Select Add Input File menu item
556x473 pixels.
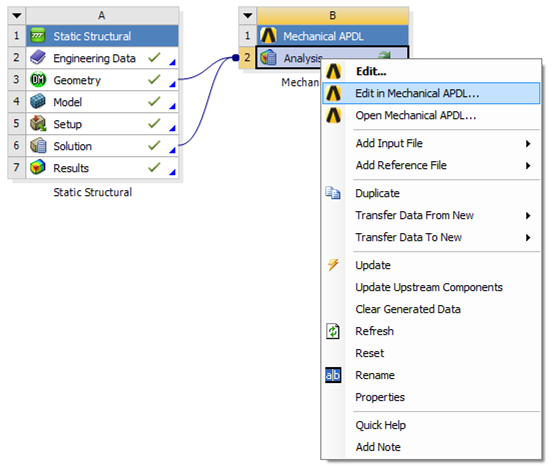[431, 143]
